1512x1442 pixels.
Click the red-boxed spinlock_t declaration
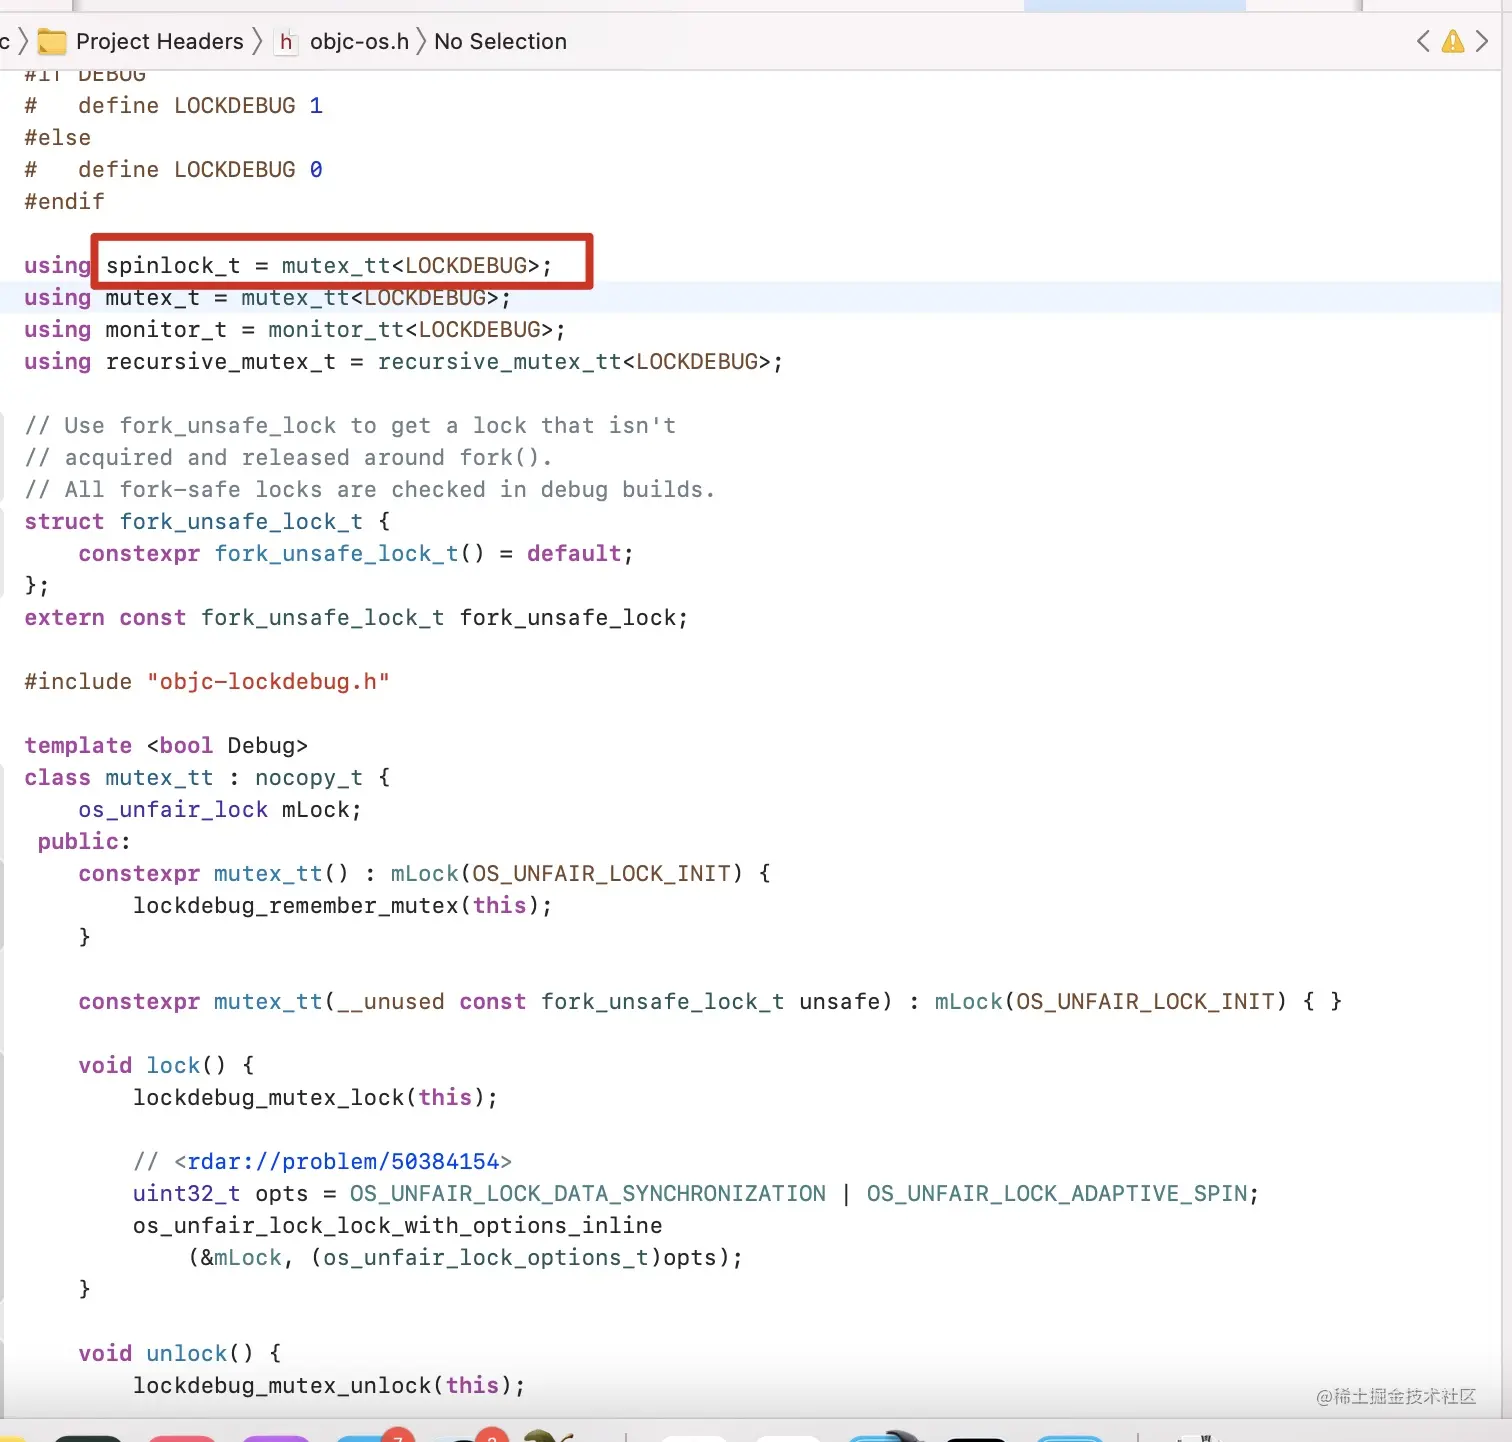pyautogui.click(x=330, y=265)
